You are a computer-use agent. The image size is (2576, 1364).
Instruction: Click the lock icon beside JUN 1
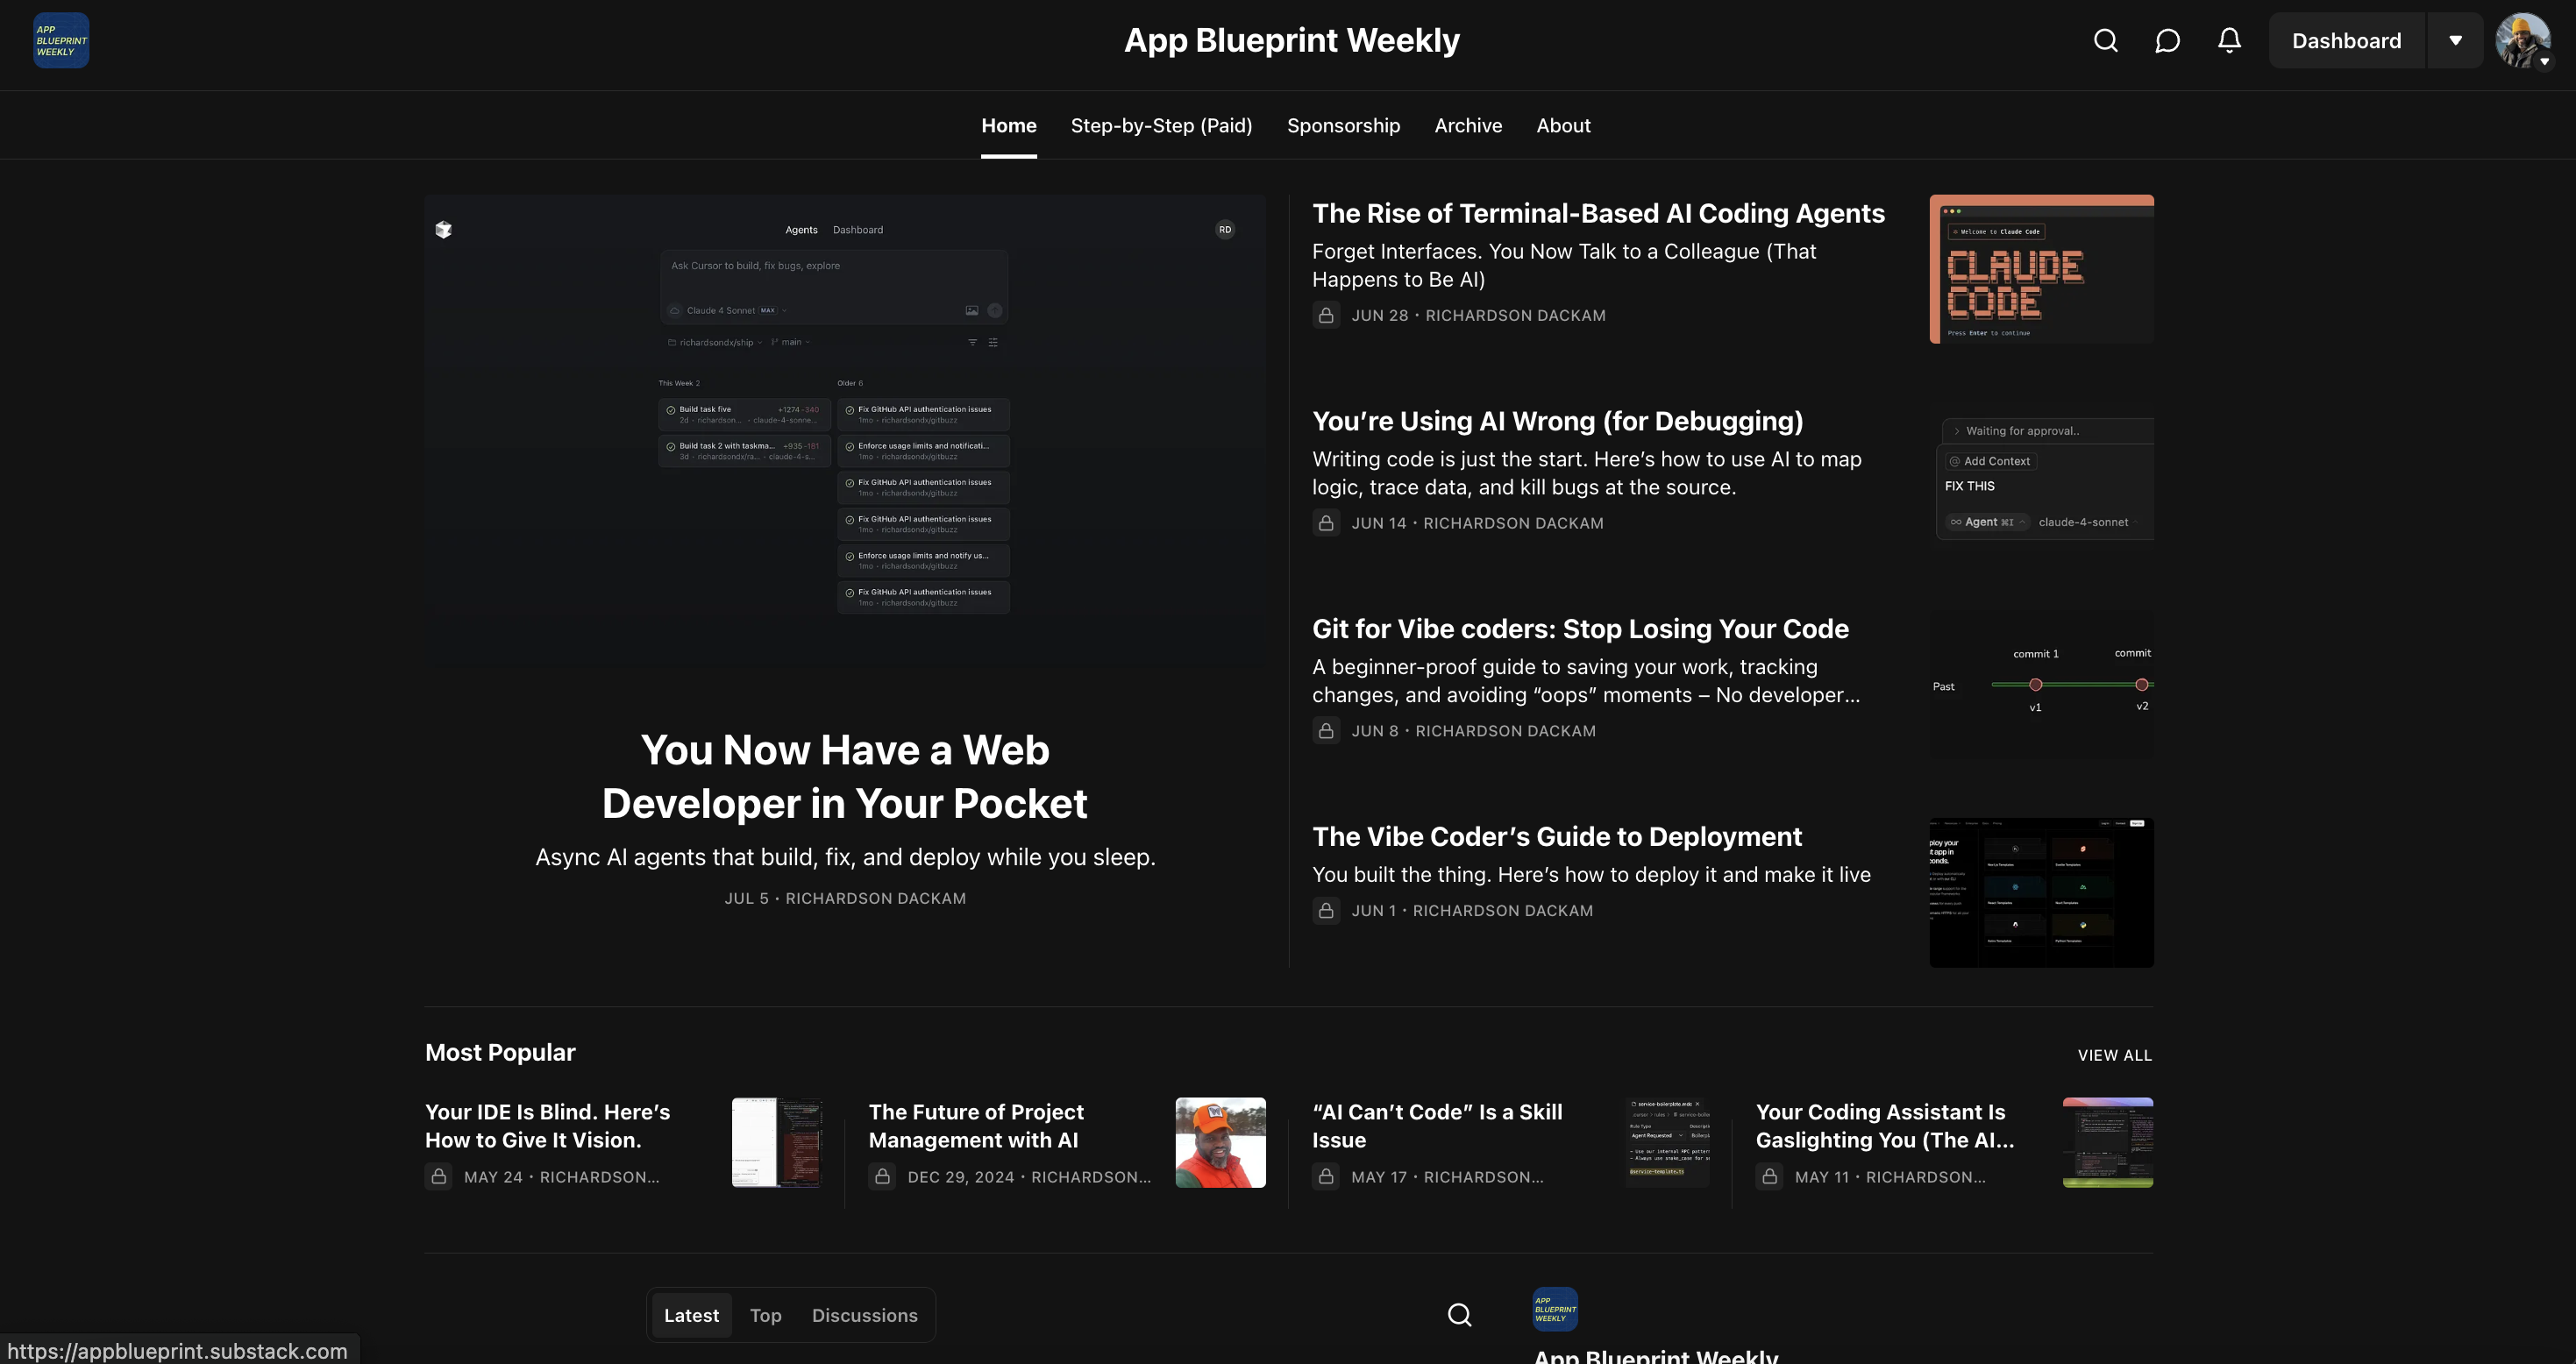[1326, 911]
